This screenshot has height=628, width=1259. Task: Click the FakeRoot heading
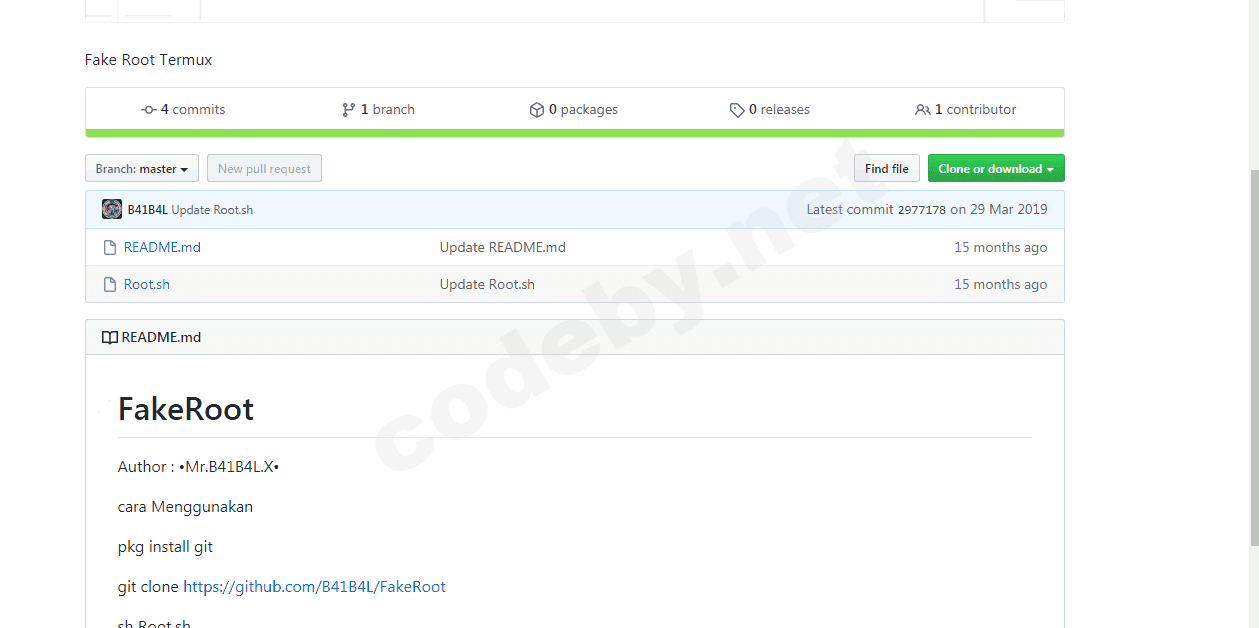click(186, 409)
